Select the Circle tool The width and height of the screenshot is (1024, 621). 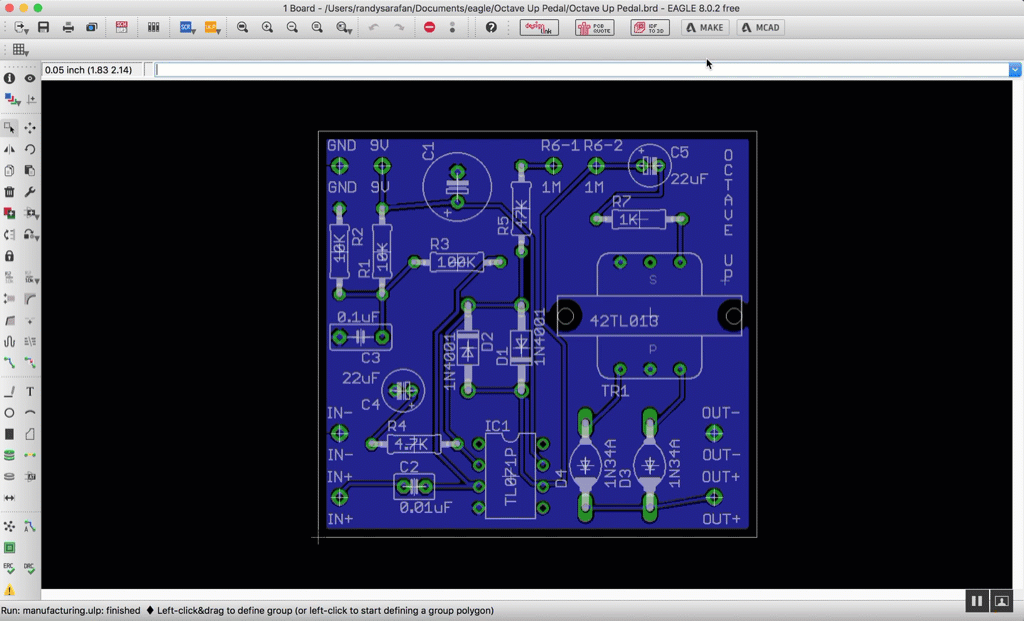click(9, 413)
